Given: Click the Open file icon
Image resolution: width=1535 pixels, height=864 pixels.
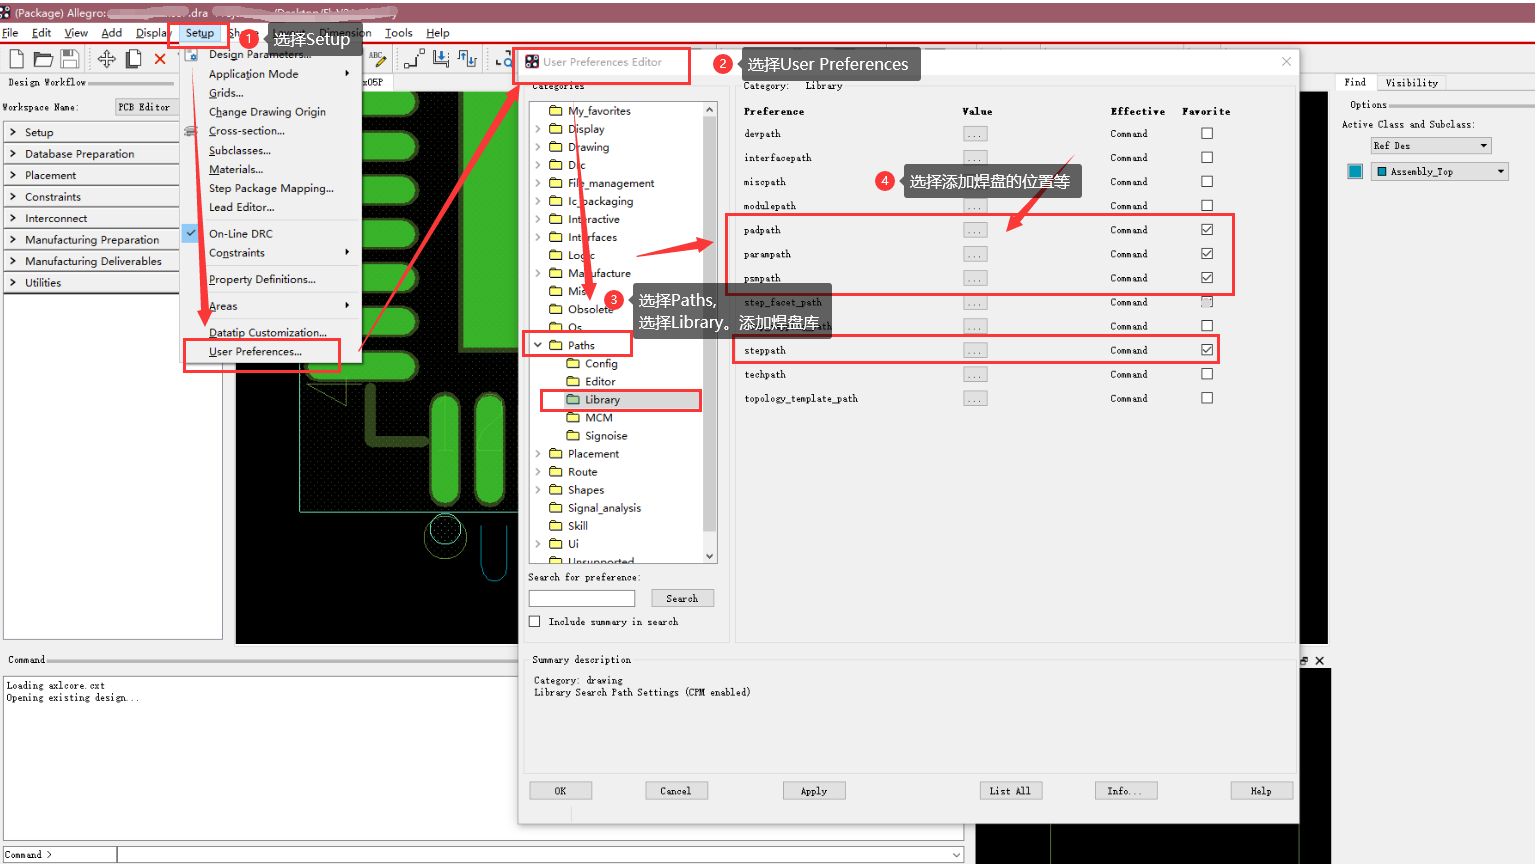Looking at the screenshot, I should pos(41,58).
